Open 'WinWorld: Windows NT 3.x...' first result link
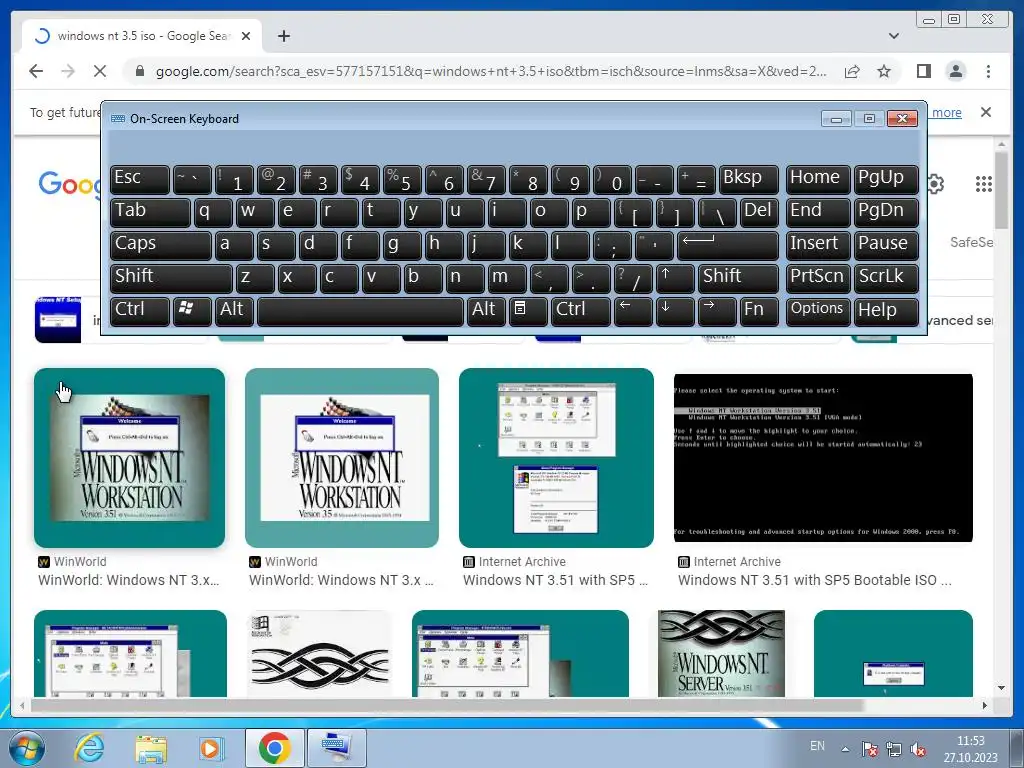This screenshot has height=768, width=1024. (129, 580)
